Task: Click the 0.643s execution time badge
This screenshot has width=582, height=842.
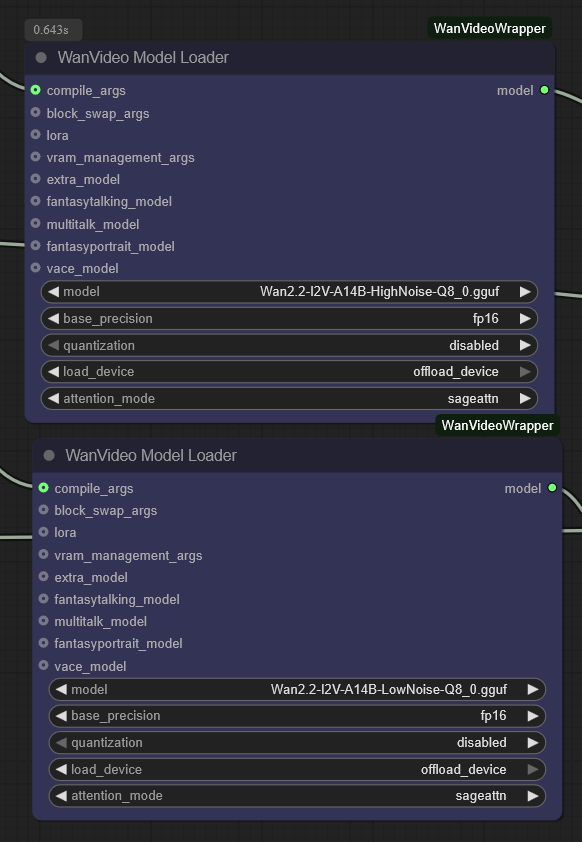Action: pyautogui.click(x=53, y=30)
